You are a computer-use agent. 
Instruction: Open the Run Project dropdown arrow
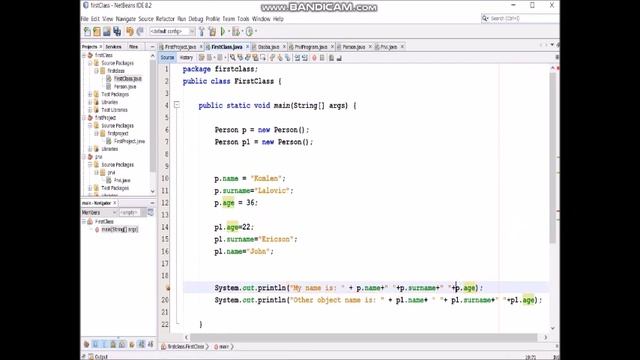point(228,31)
